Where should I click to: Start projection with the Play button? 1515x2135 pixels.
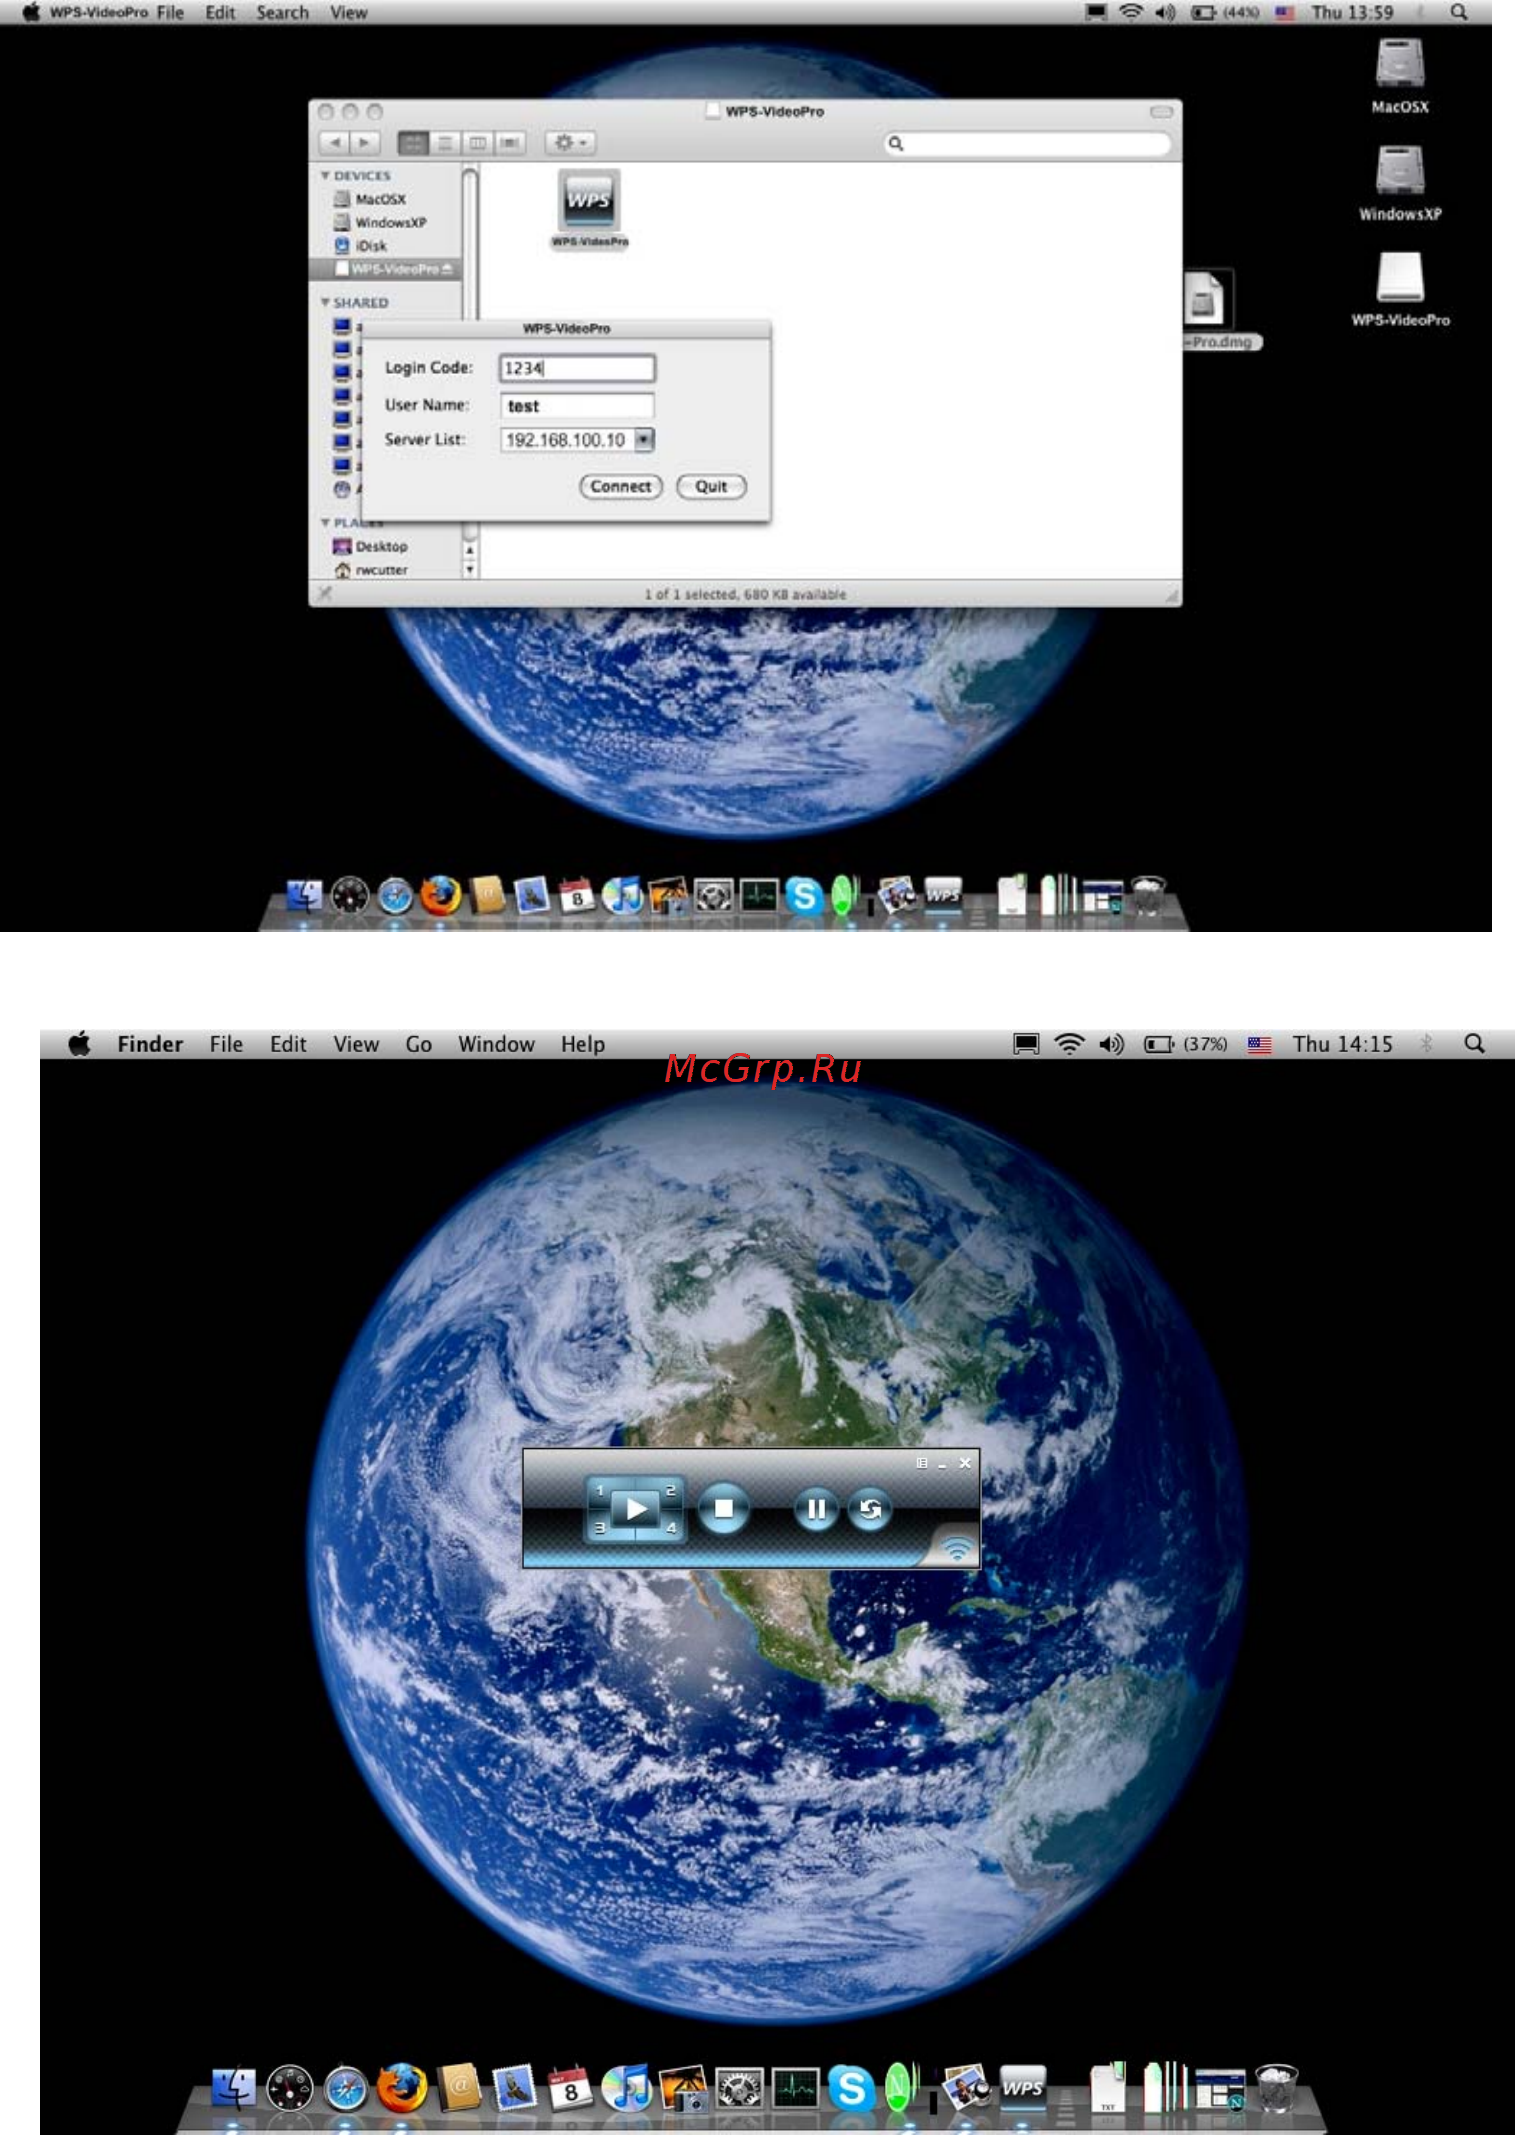636,1509
